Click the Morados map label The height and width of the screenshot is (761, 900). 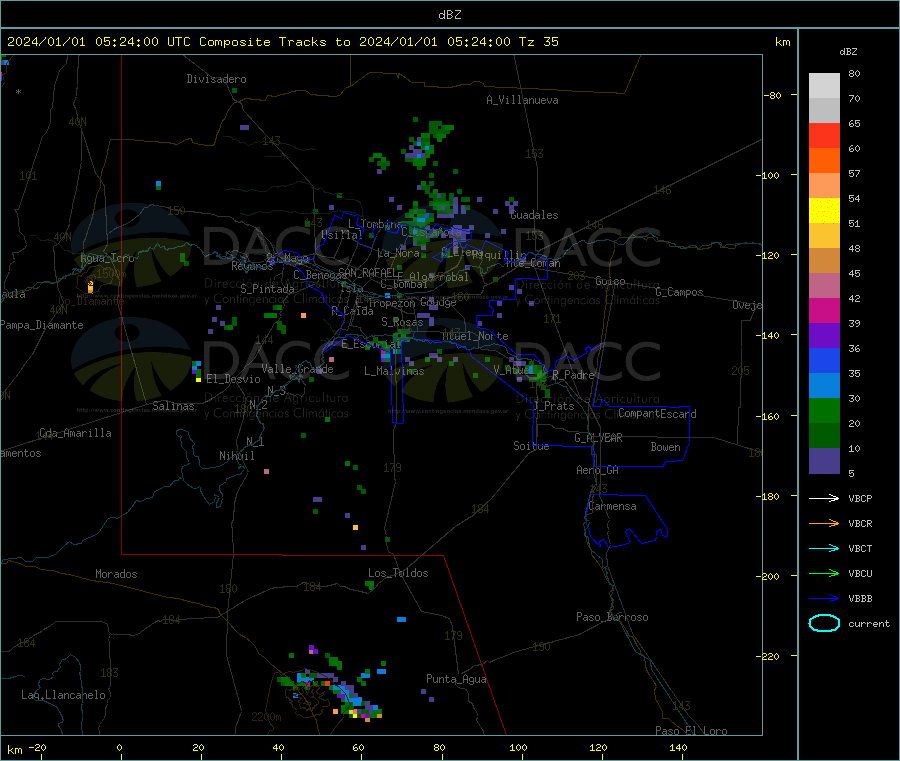pos(116,574)
